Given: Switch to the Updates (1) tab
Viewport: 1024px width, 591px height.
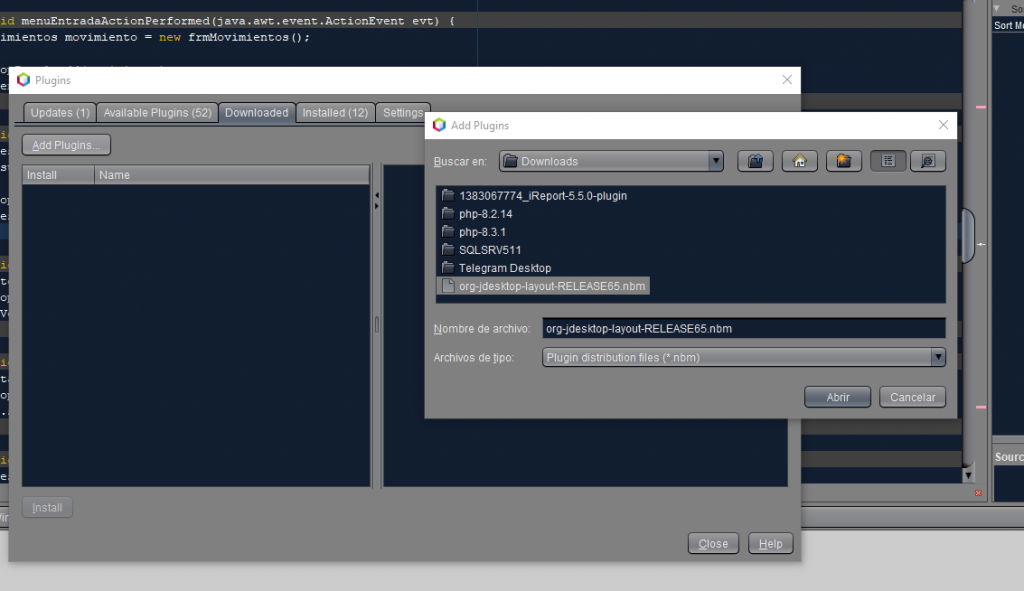Looking at the screenshot, I should click(x=59, y=113).
